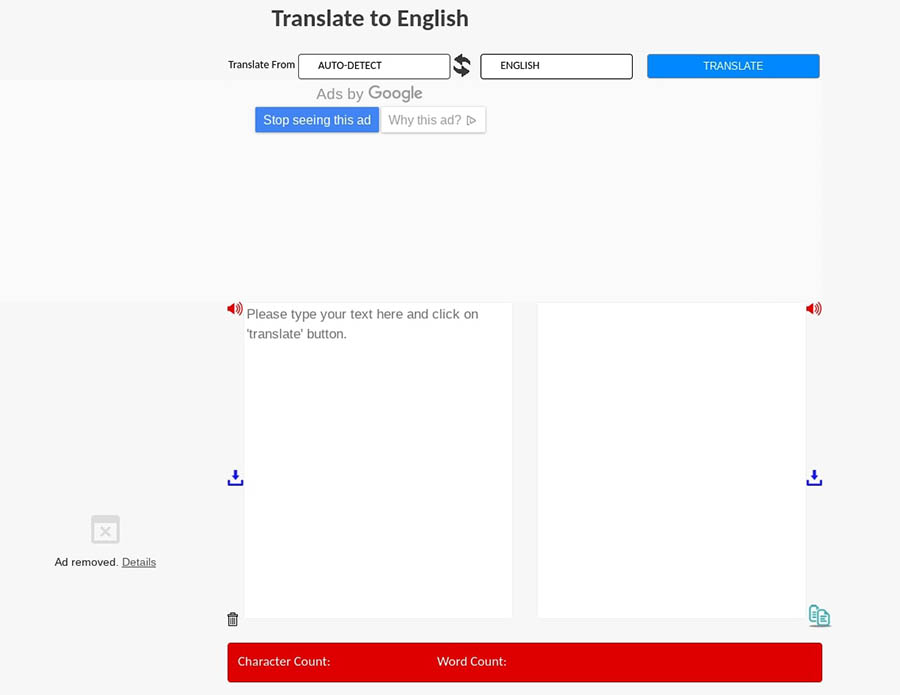Click inside the translation output box

click(x=671, y=460)
